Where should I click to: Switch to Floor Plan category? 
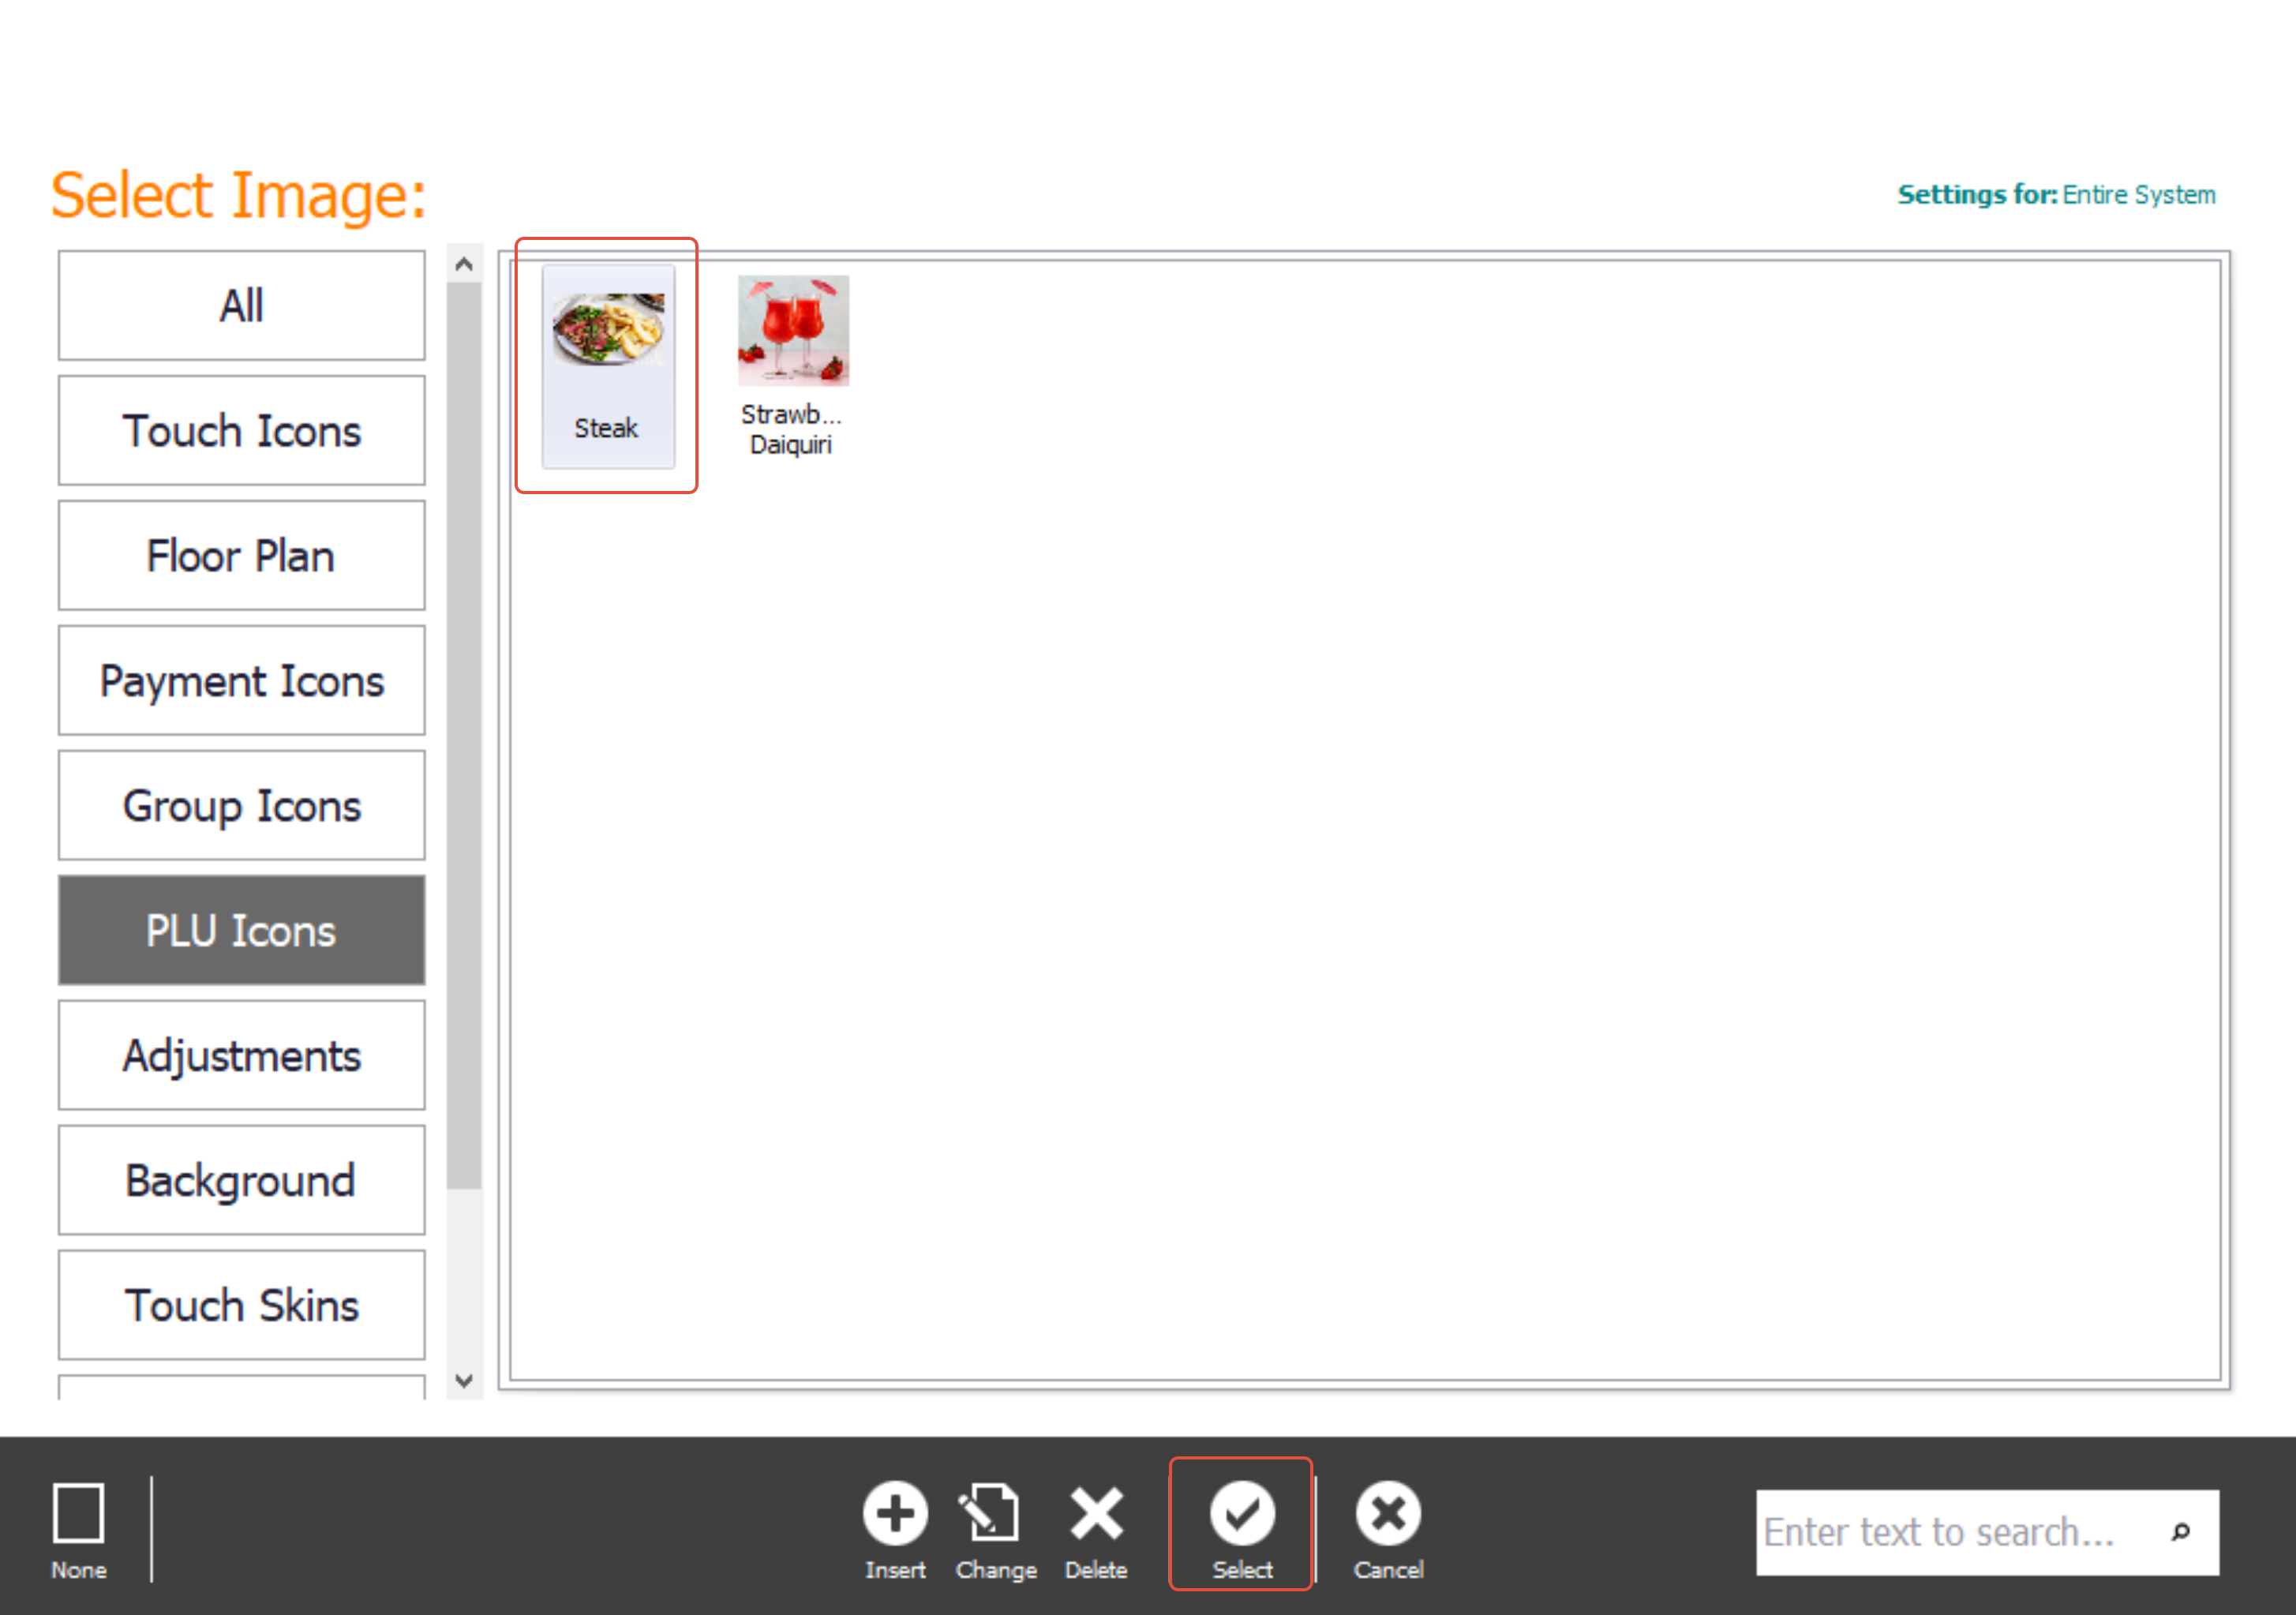point(241,555)
